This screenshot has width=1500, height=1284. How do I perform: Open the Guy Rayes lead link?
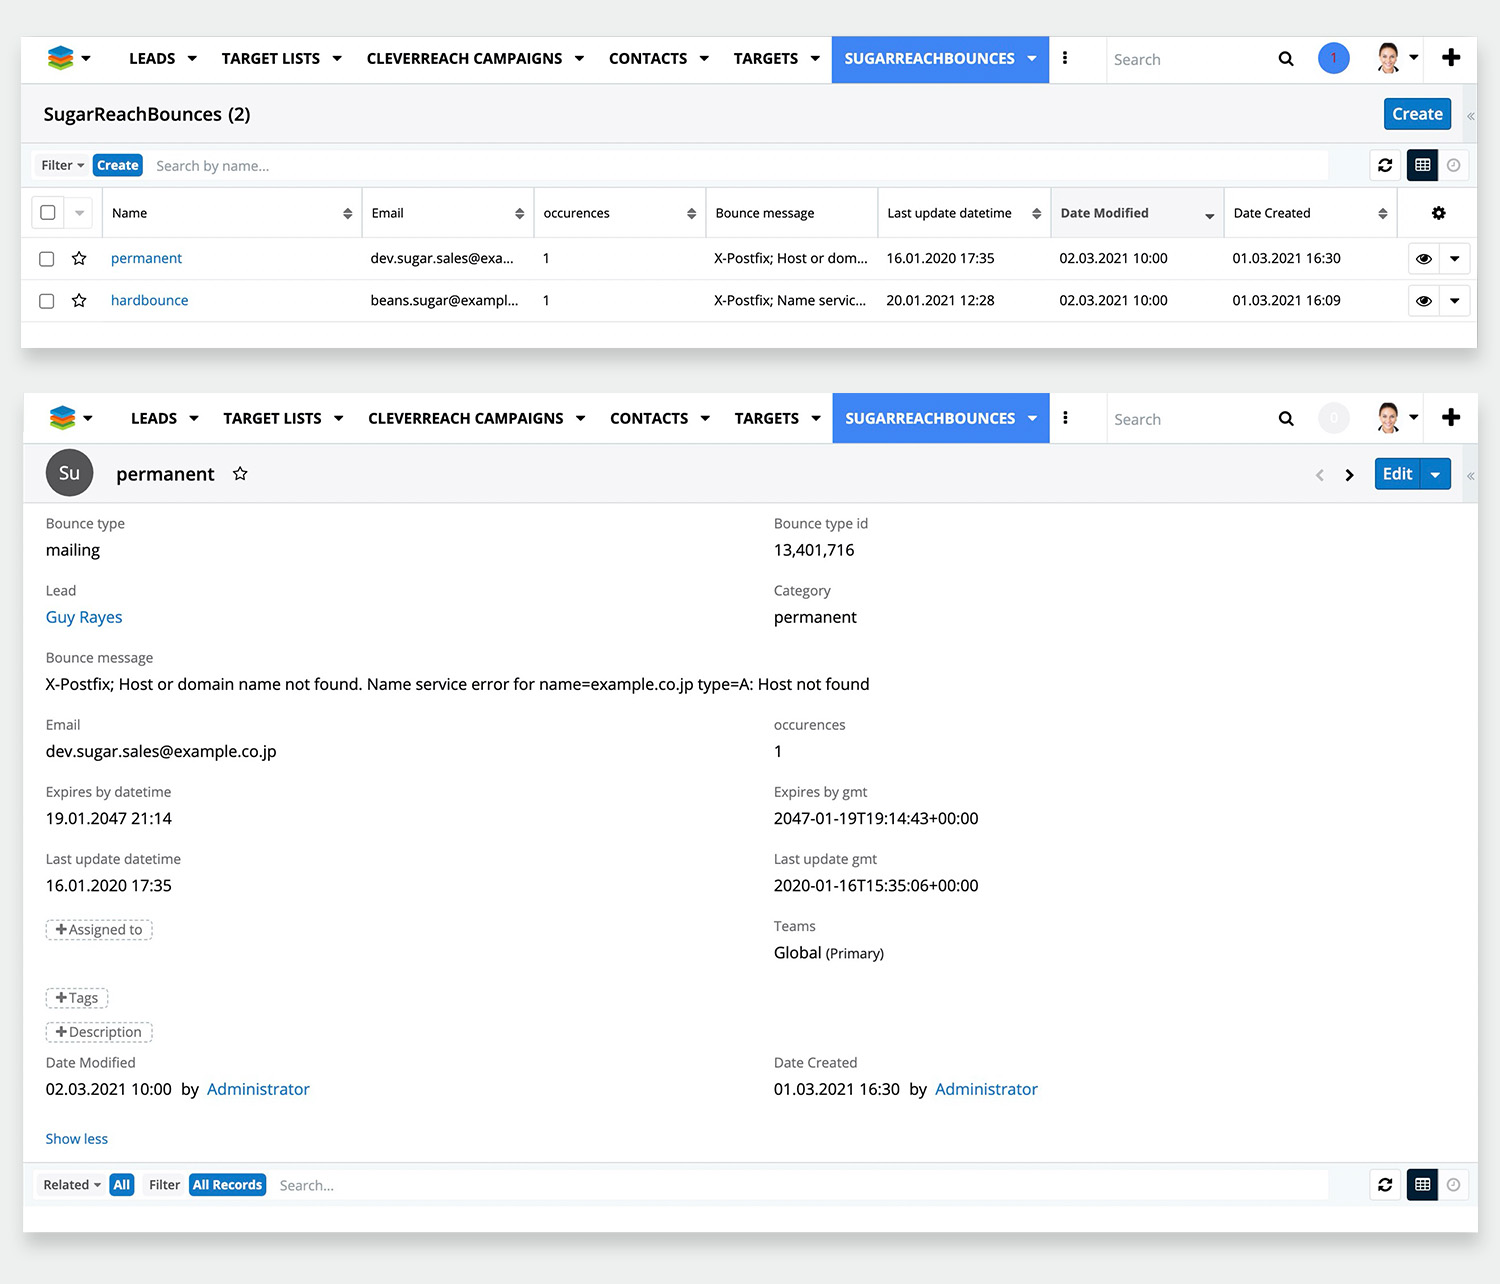tap(84, 618)
